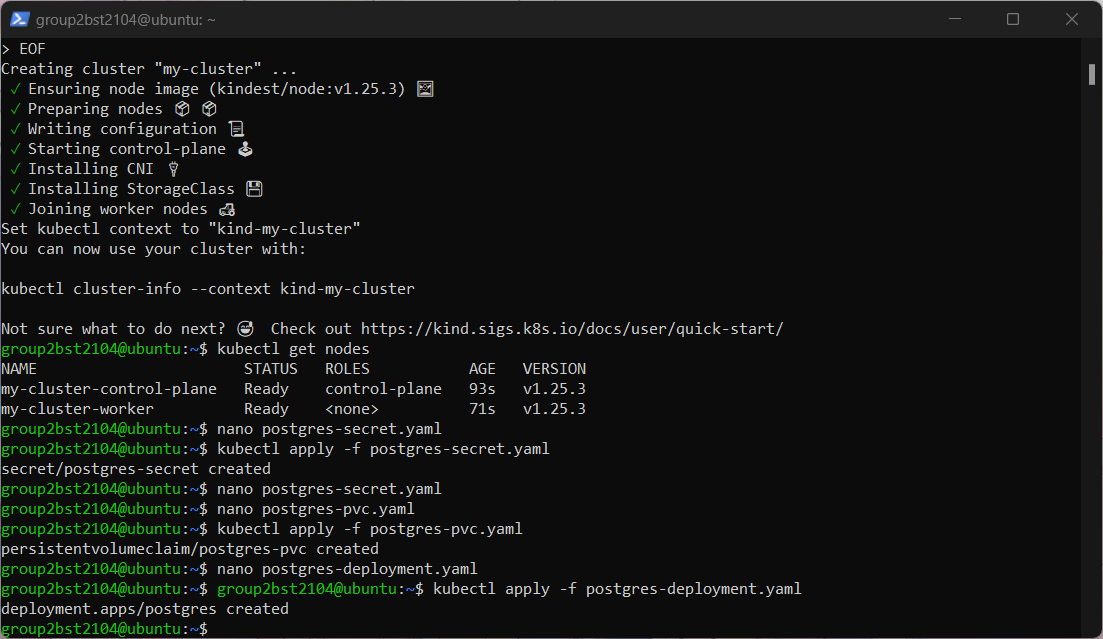Click the checkmark beside Starting control-plane
Screen dimensions: 1103x639
pos(15,149)
